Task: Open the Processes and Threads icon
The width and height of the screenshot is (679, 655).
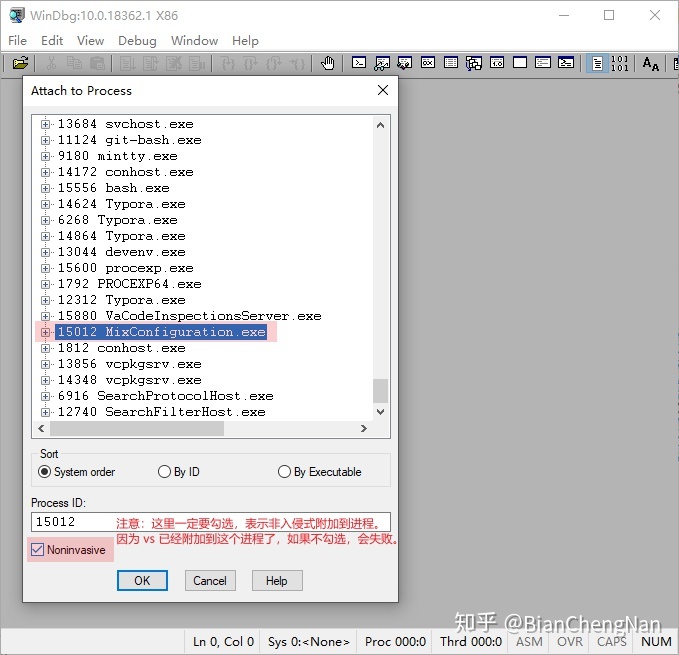Action: [x=543, y=63]
